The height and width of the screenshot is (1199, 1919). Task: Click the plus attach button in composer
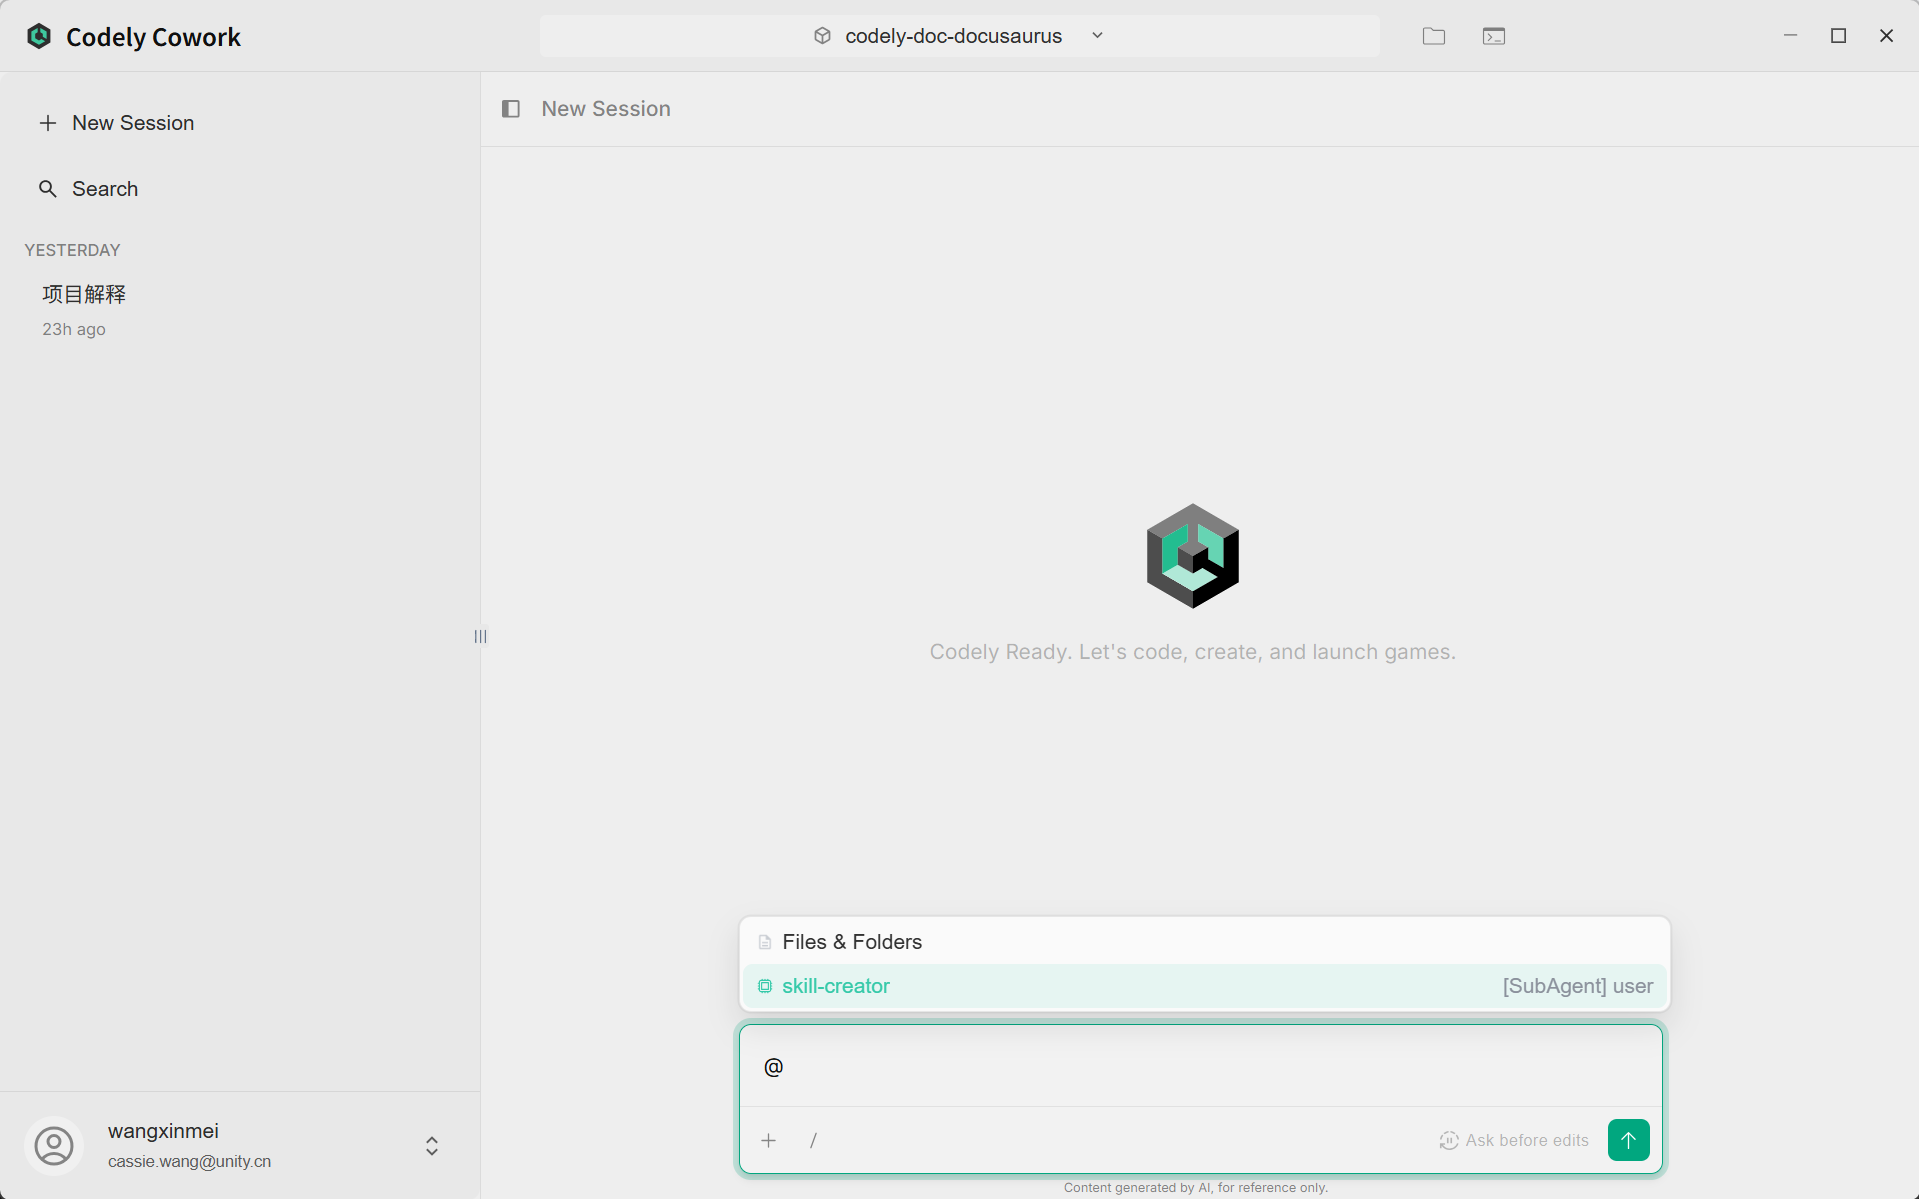pos(769,1141)
